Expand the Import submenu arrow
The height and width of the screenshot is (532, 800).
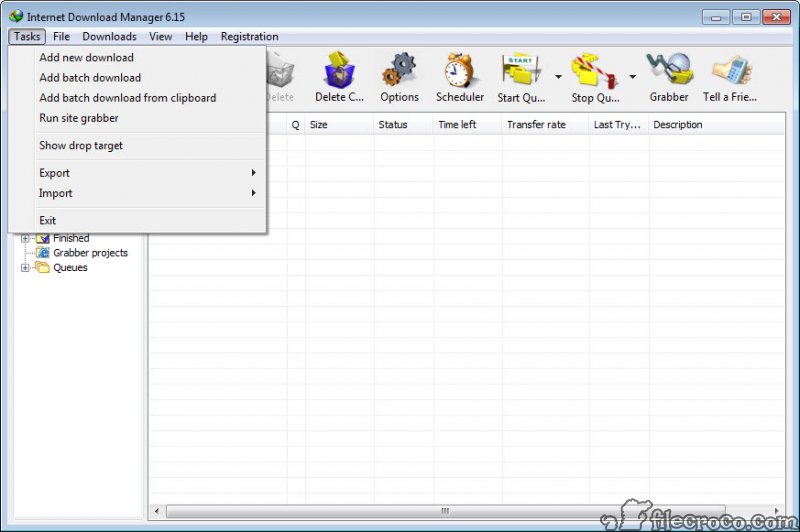(x=254, y=193)
